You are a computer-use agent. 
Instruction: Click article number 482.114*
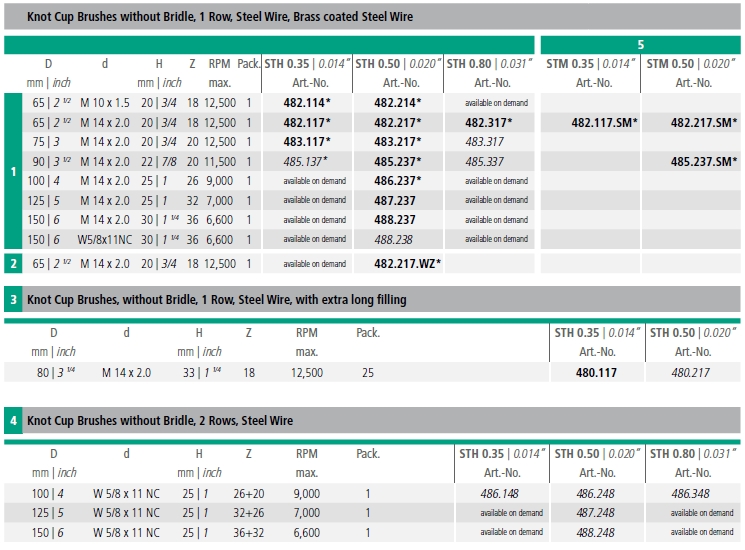(307, 103)
